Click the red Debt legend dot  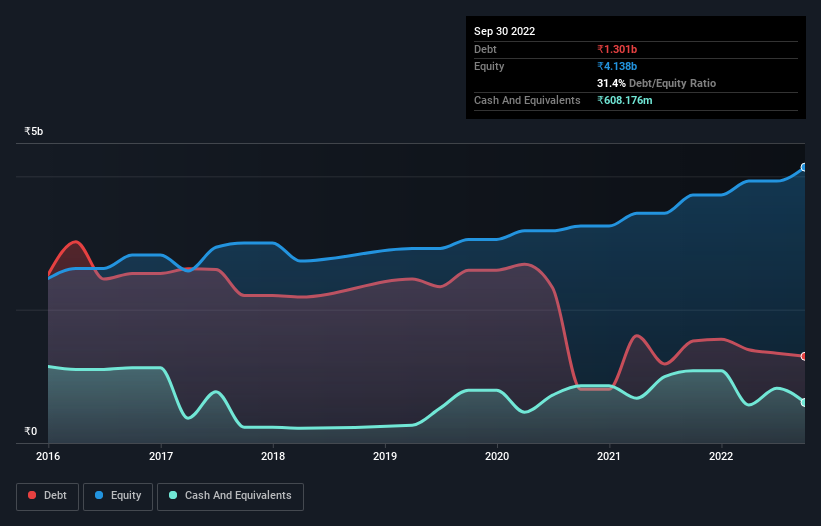(32, 495)
